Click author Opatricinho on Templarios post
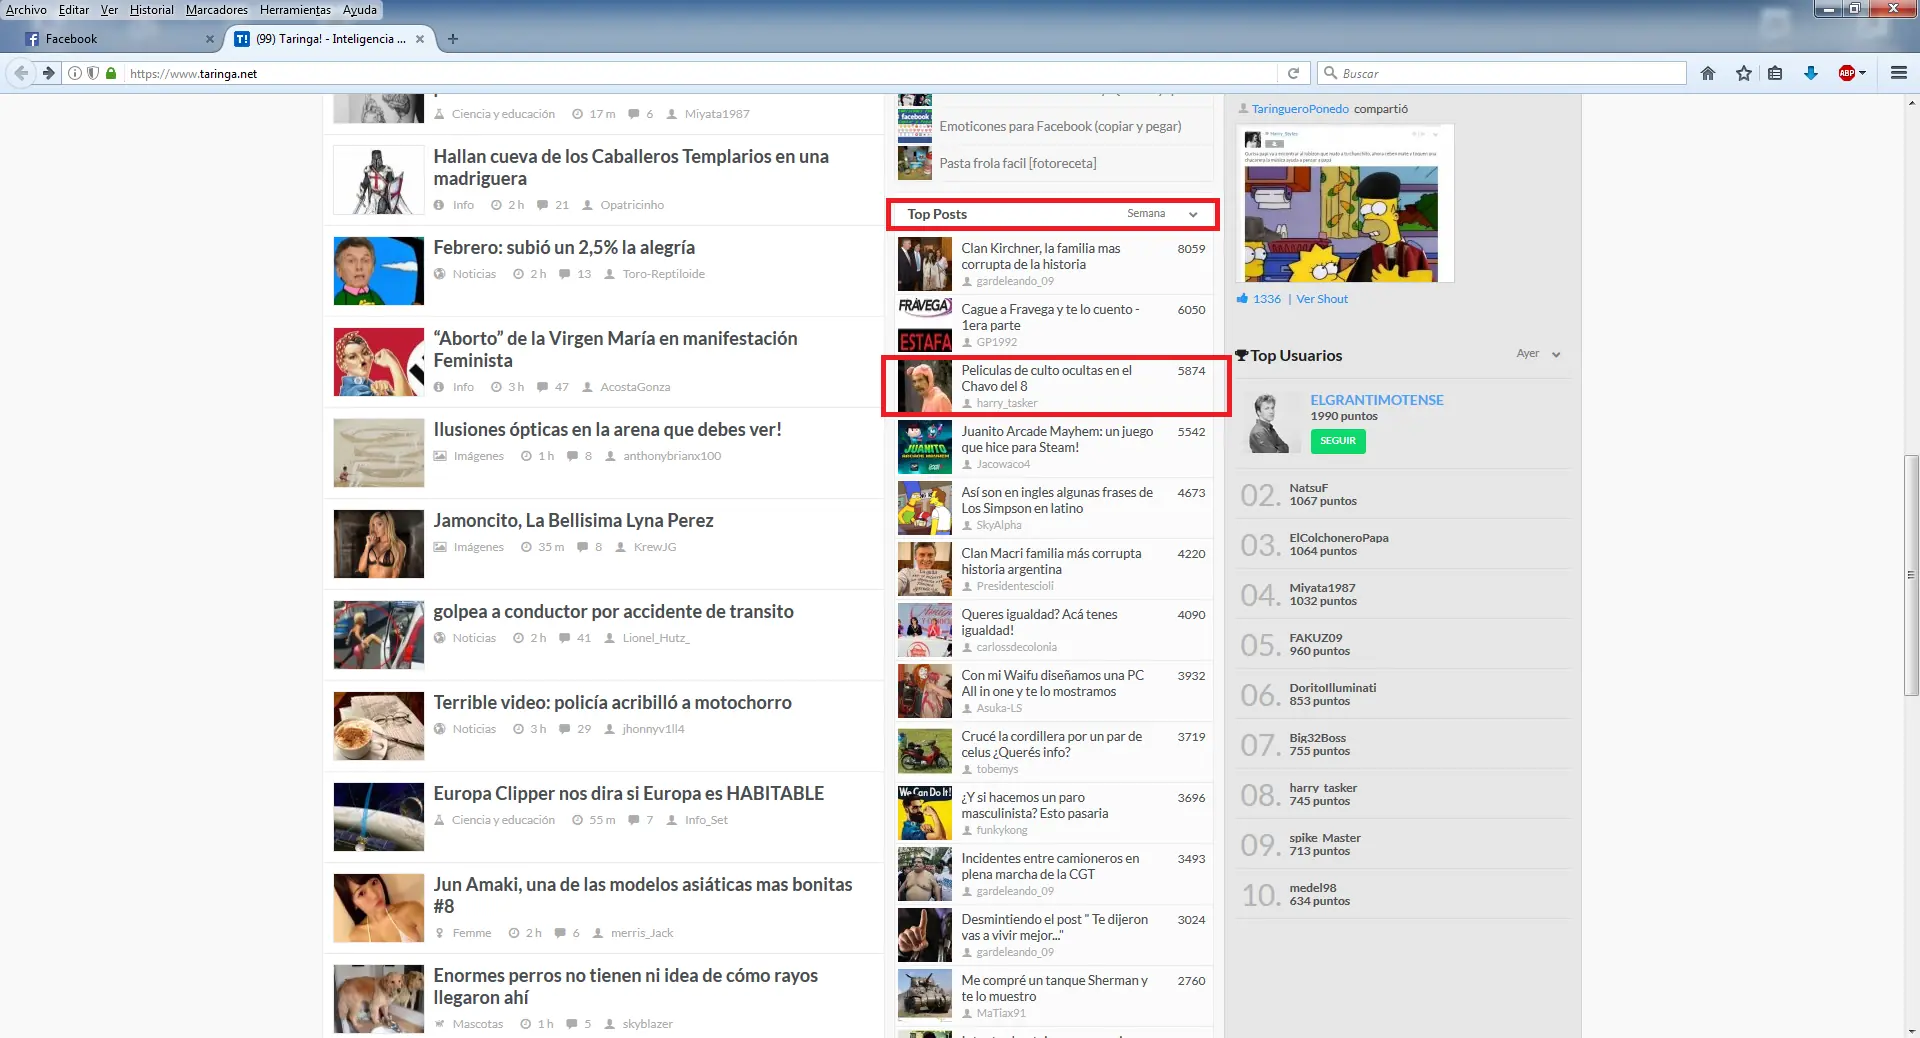 [631, 205]
